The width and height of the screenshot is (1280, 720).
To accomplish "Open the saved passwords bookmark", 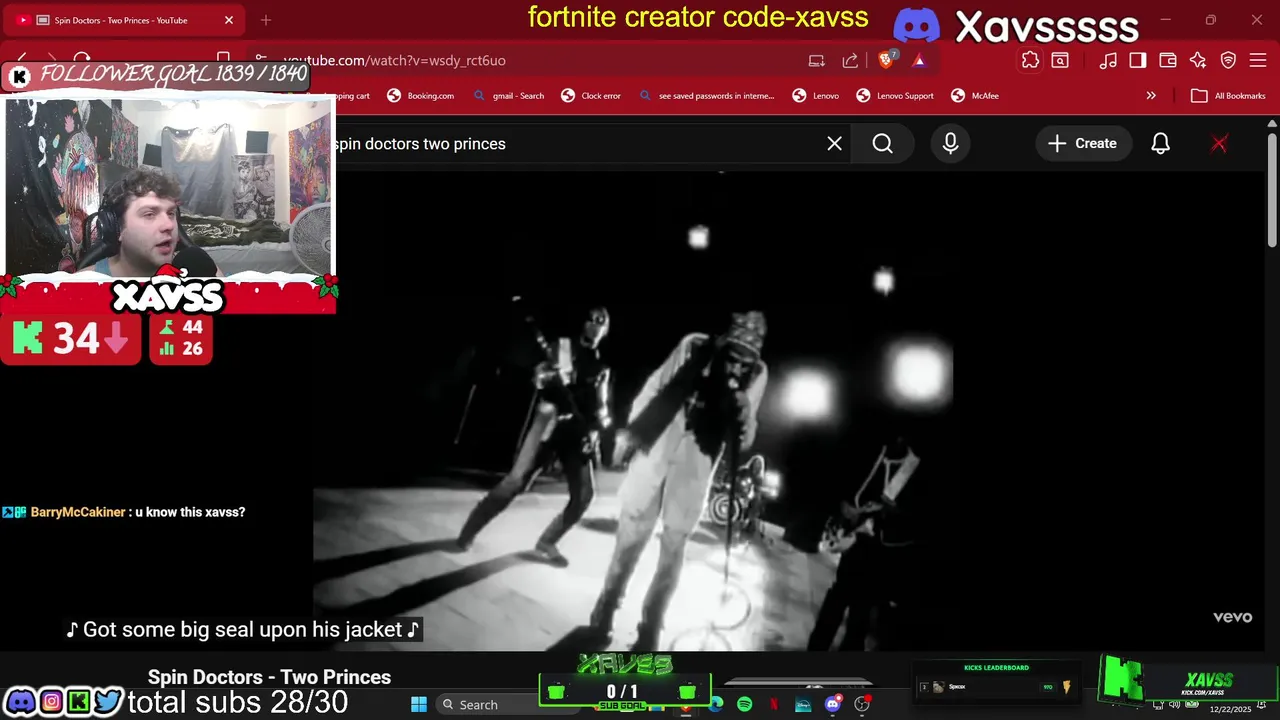I will (x=707, y=96).
